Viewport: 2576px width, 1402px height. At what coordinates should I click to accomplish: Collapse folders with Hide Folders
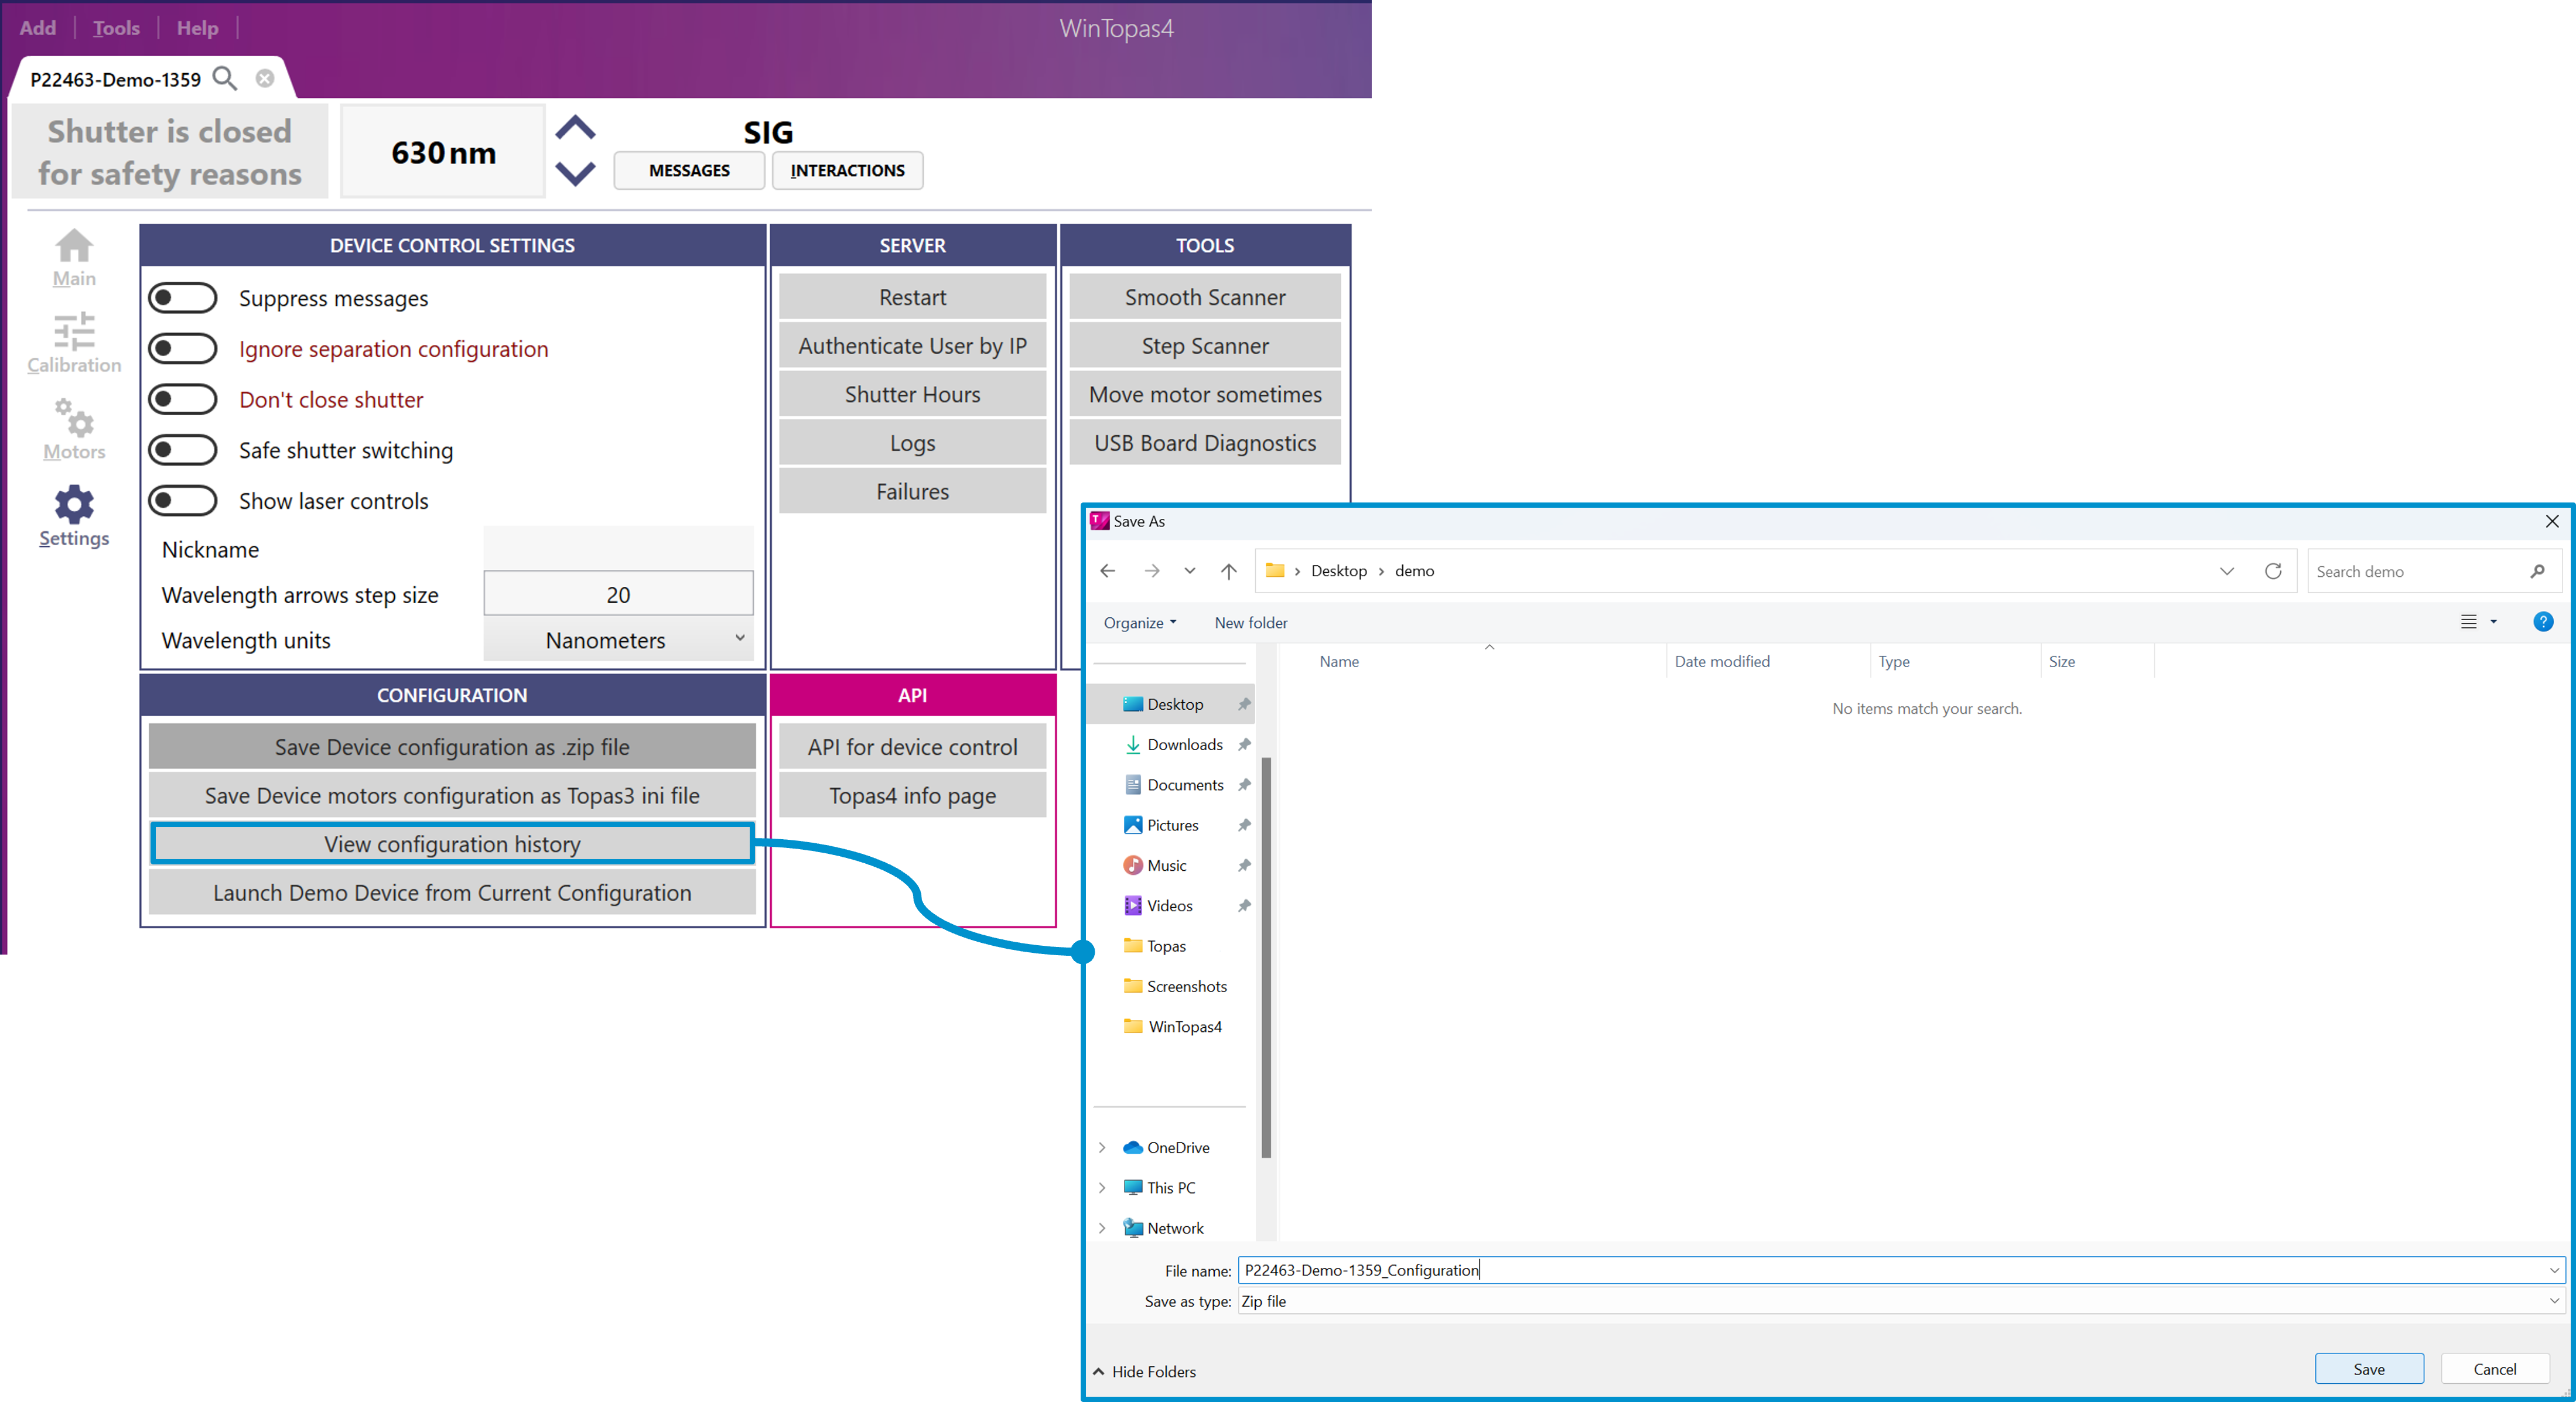pyautogui.click(x=1144, y=1371)
